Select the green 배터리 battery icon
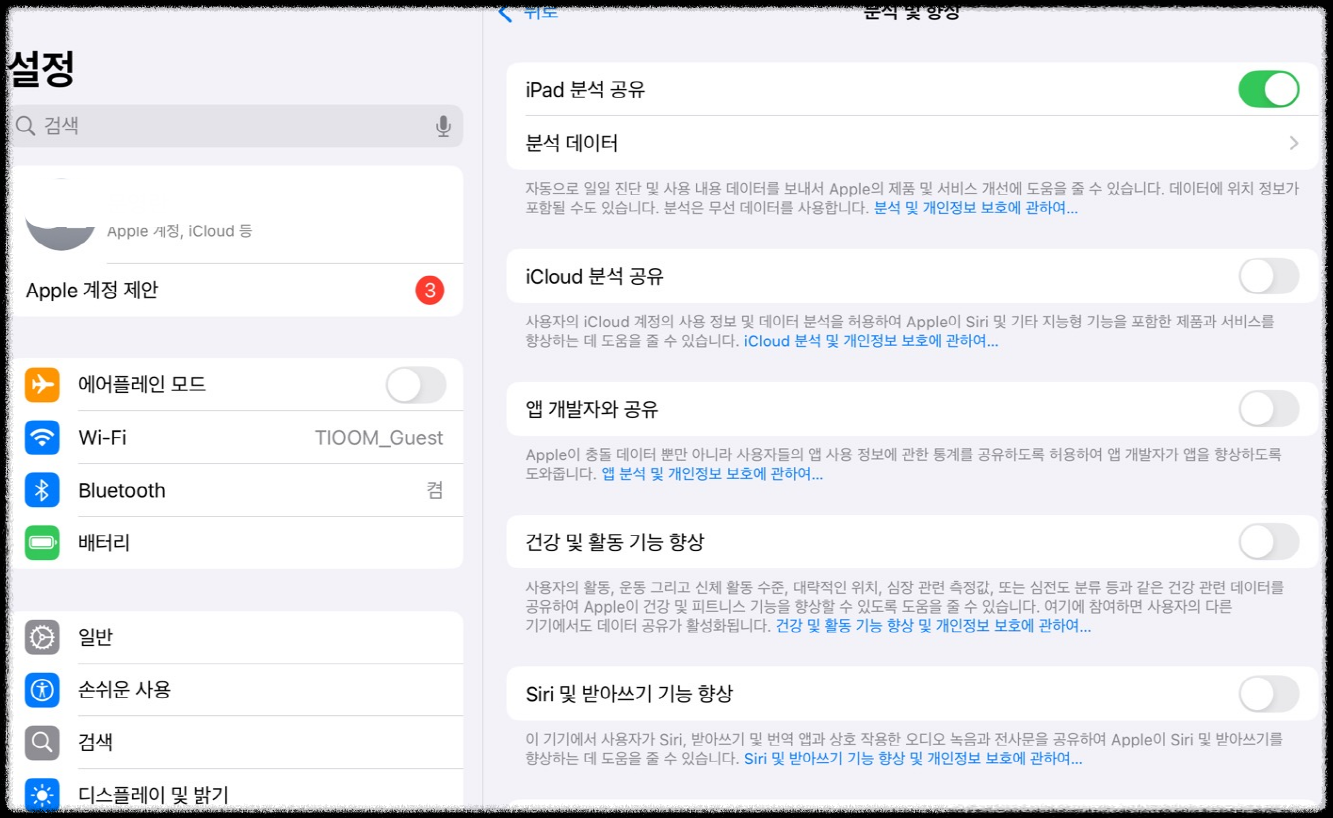Image resolution: width=1333 pixels, height=818 pixels. (41, 542)
